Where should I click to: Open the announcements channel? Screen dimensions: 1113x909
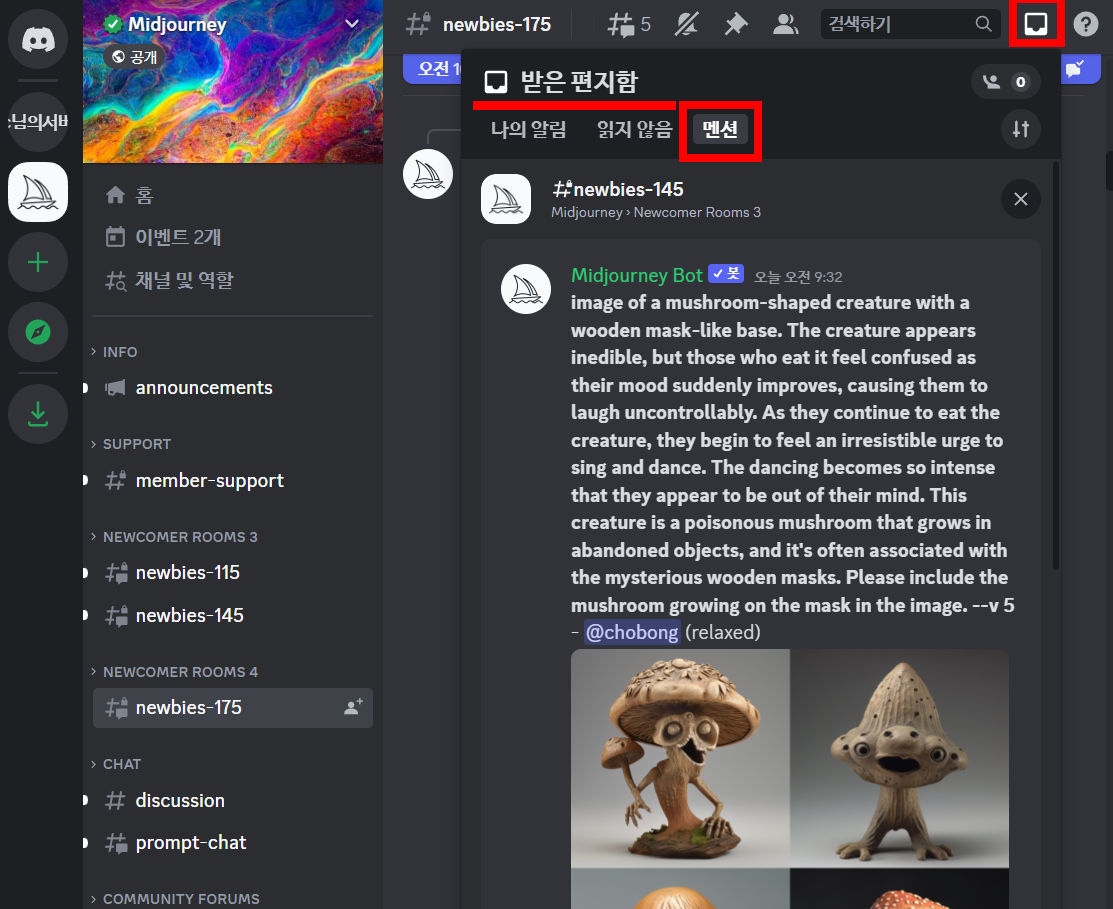pyautogui.click(x=233, y=387)
